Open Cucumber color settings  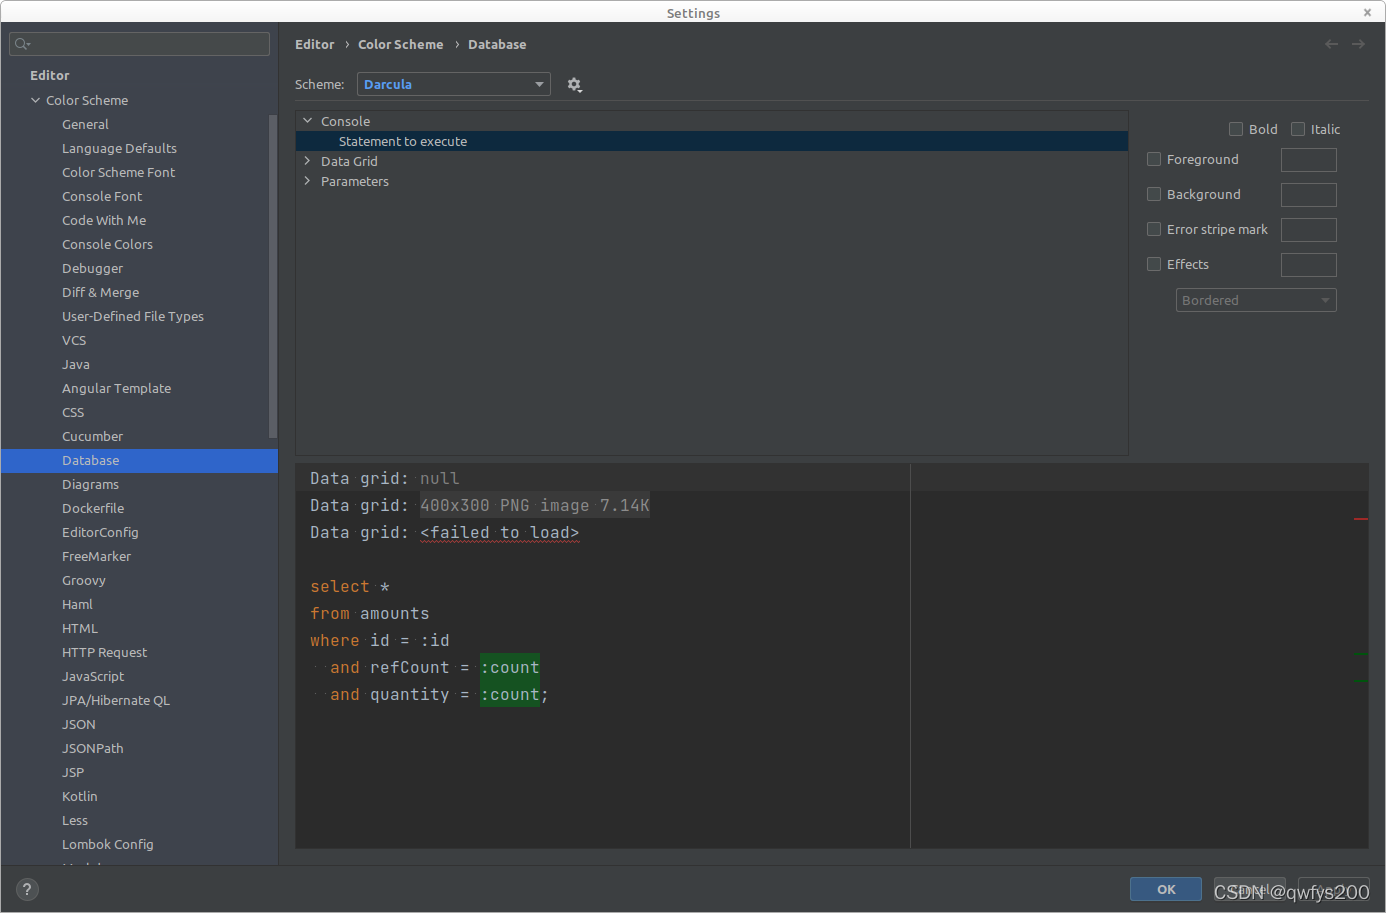coord(92,436)
